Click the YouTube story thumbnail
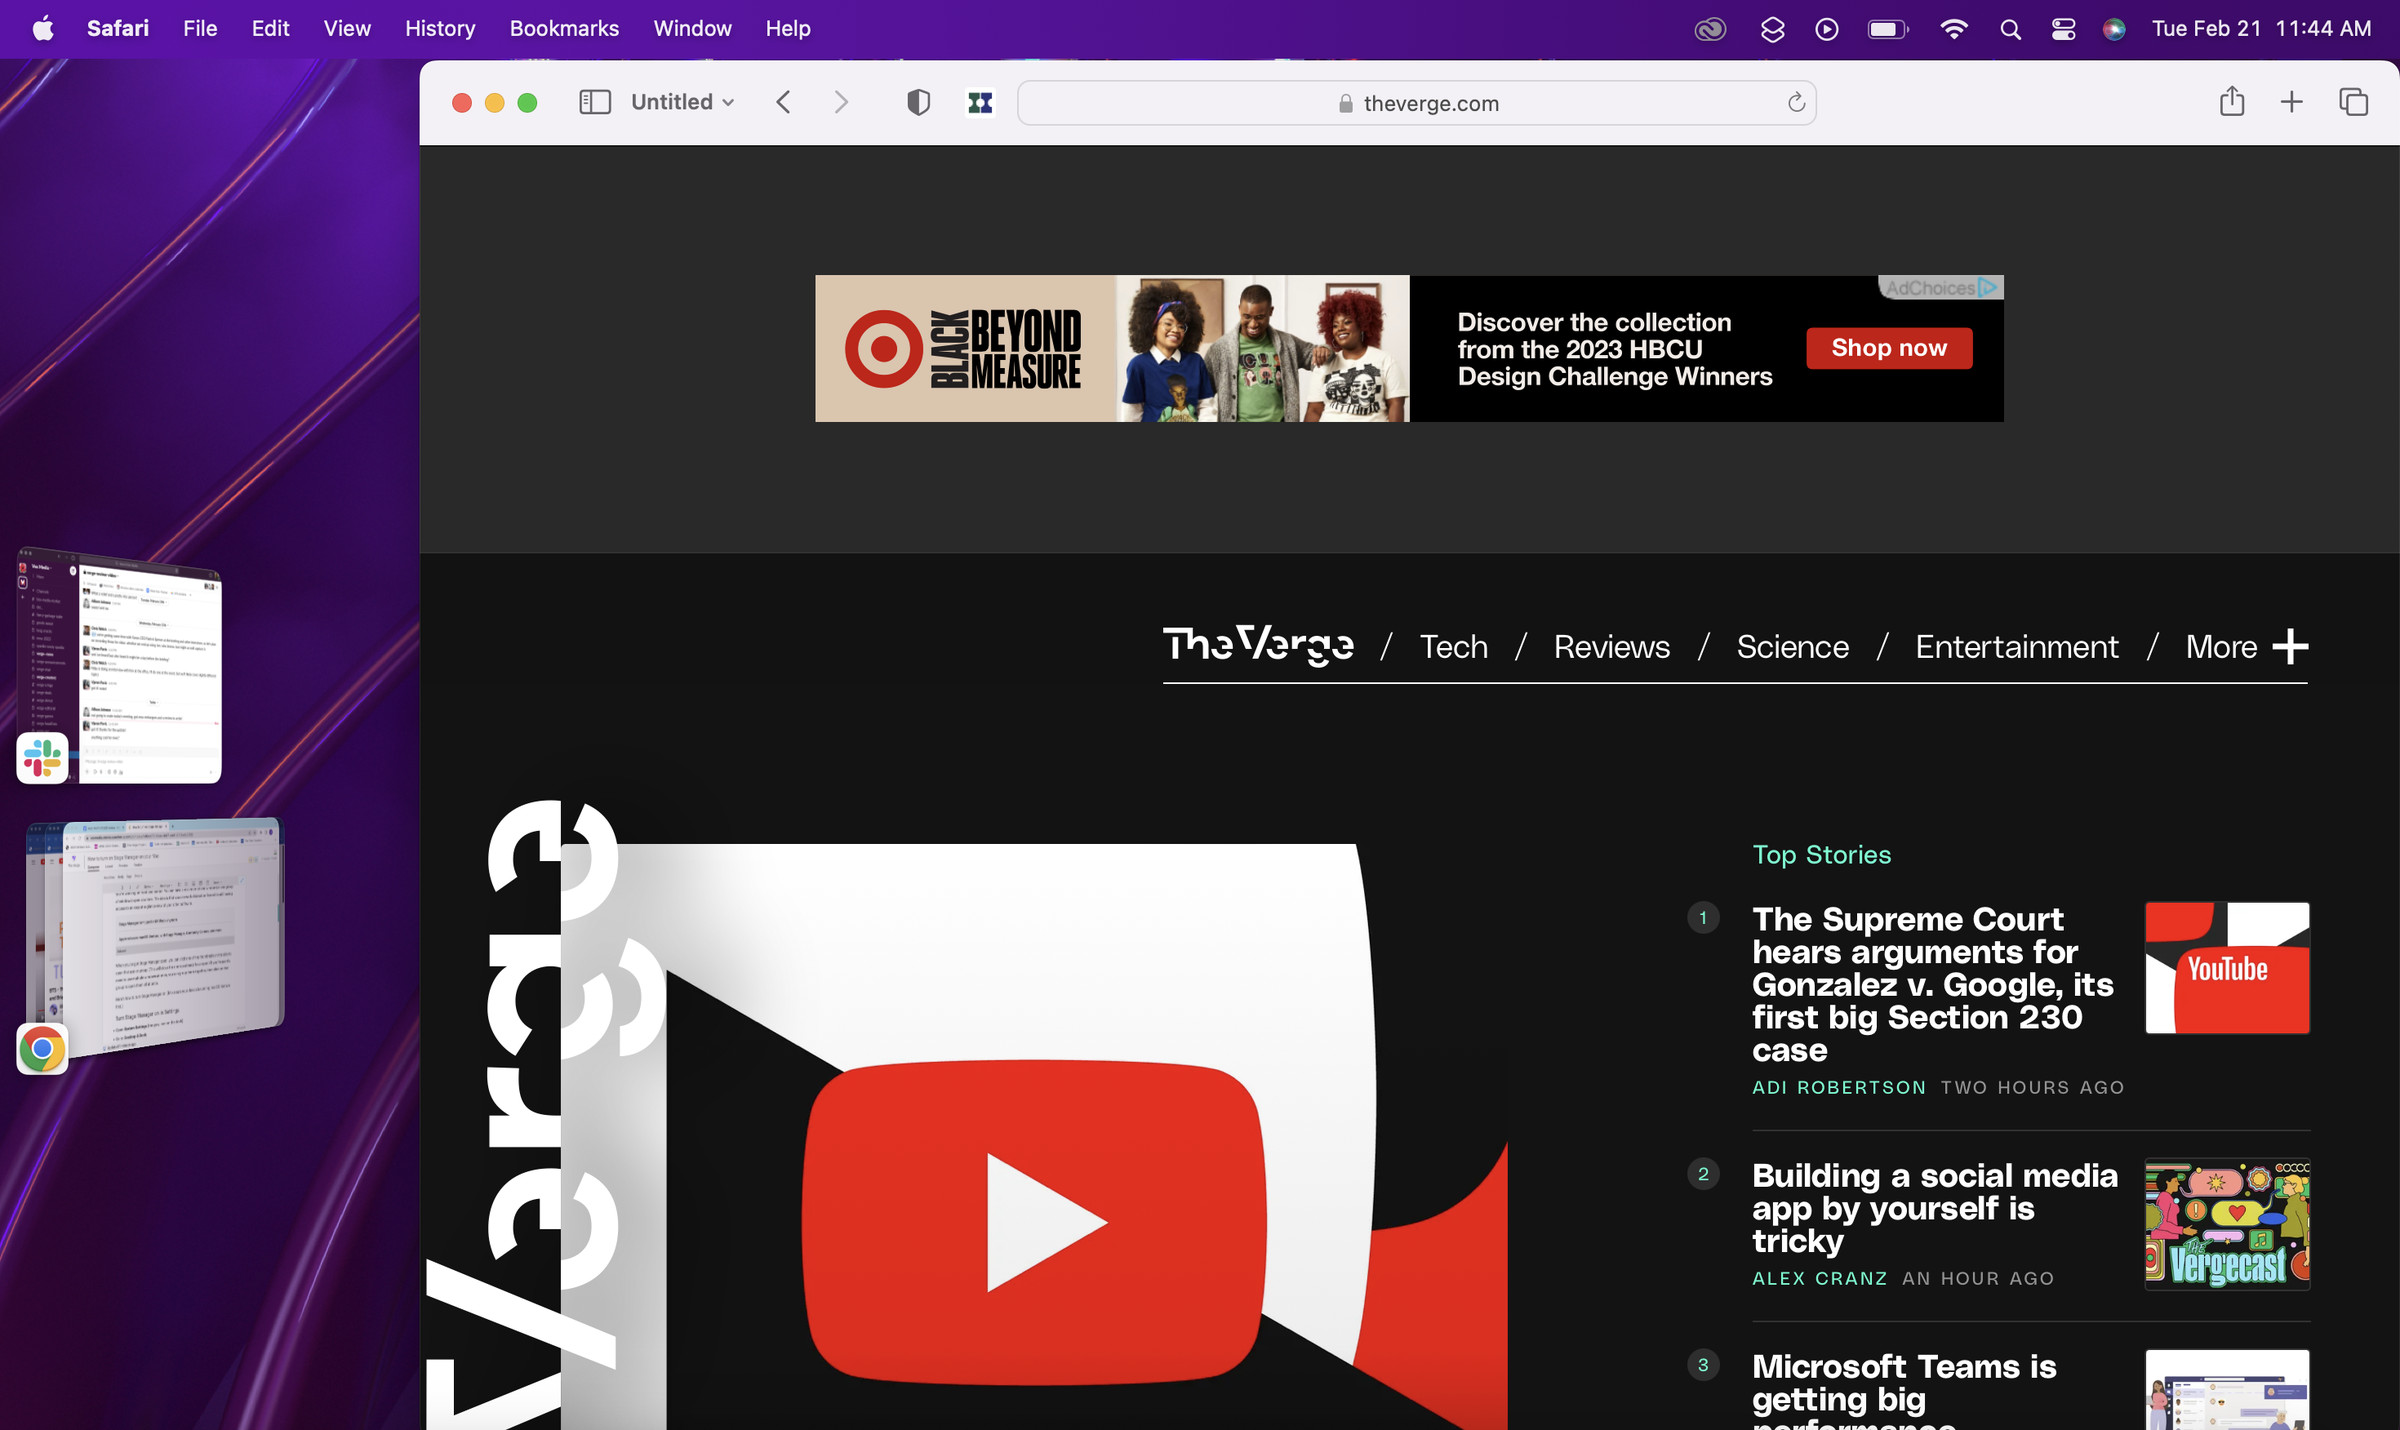The height and width of the screenshot is (1430, 2400). 2227,968
